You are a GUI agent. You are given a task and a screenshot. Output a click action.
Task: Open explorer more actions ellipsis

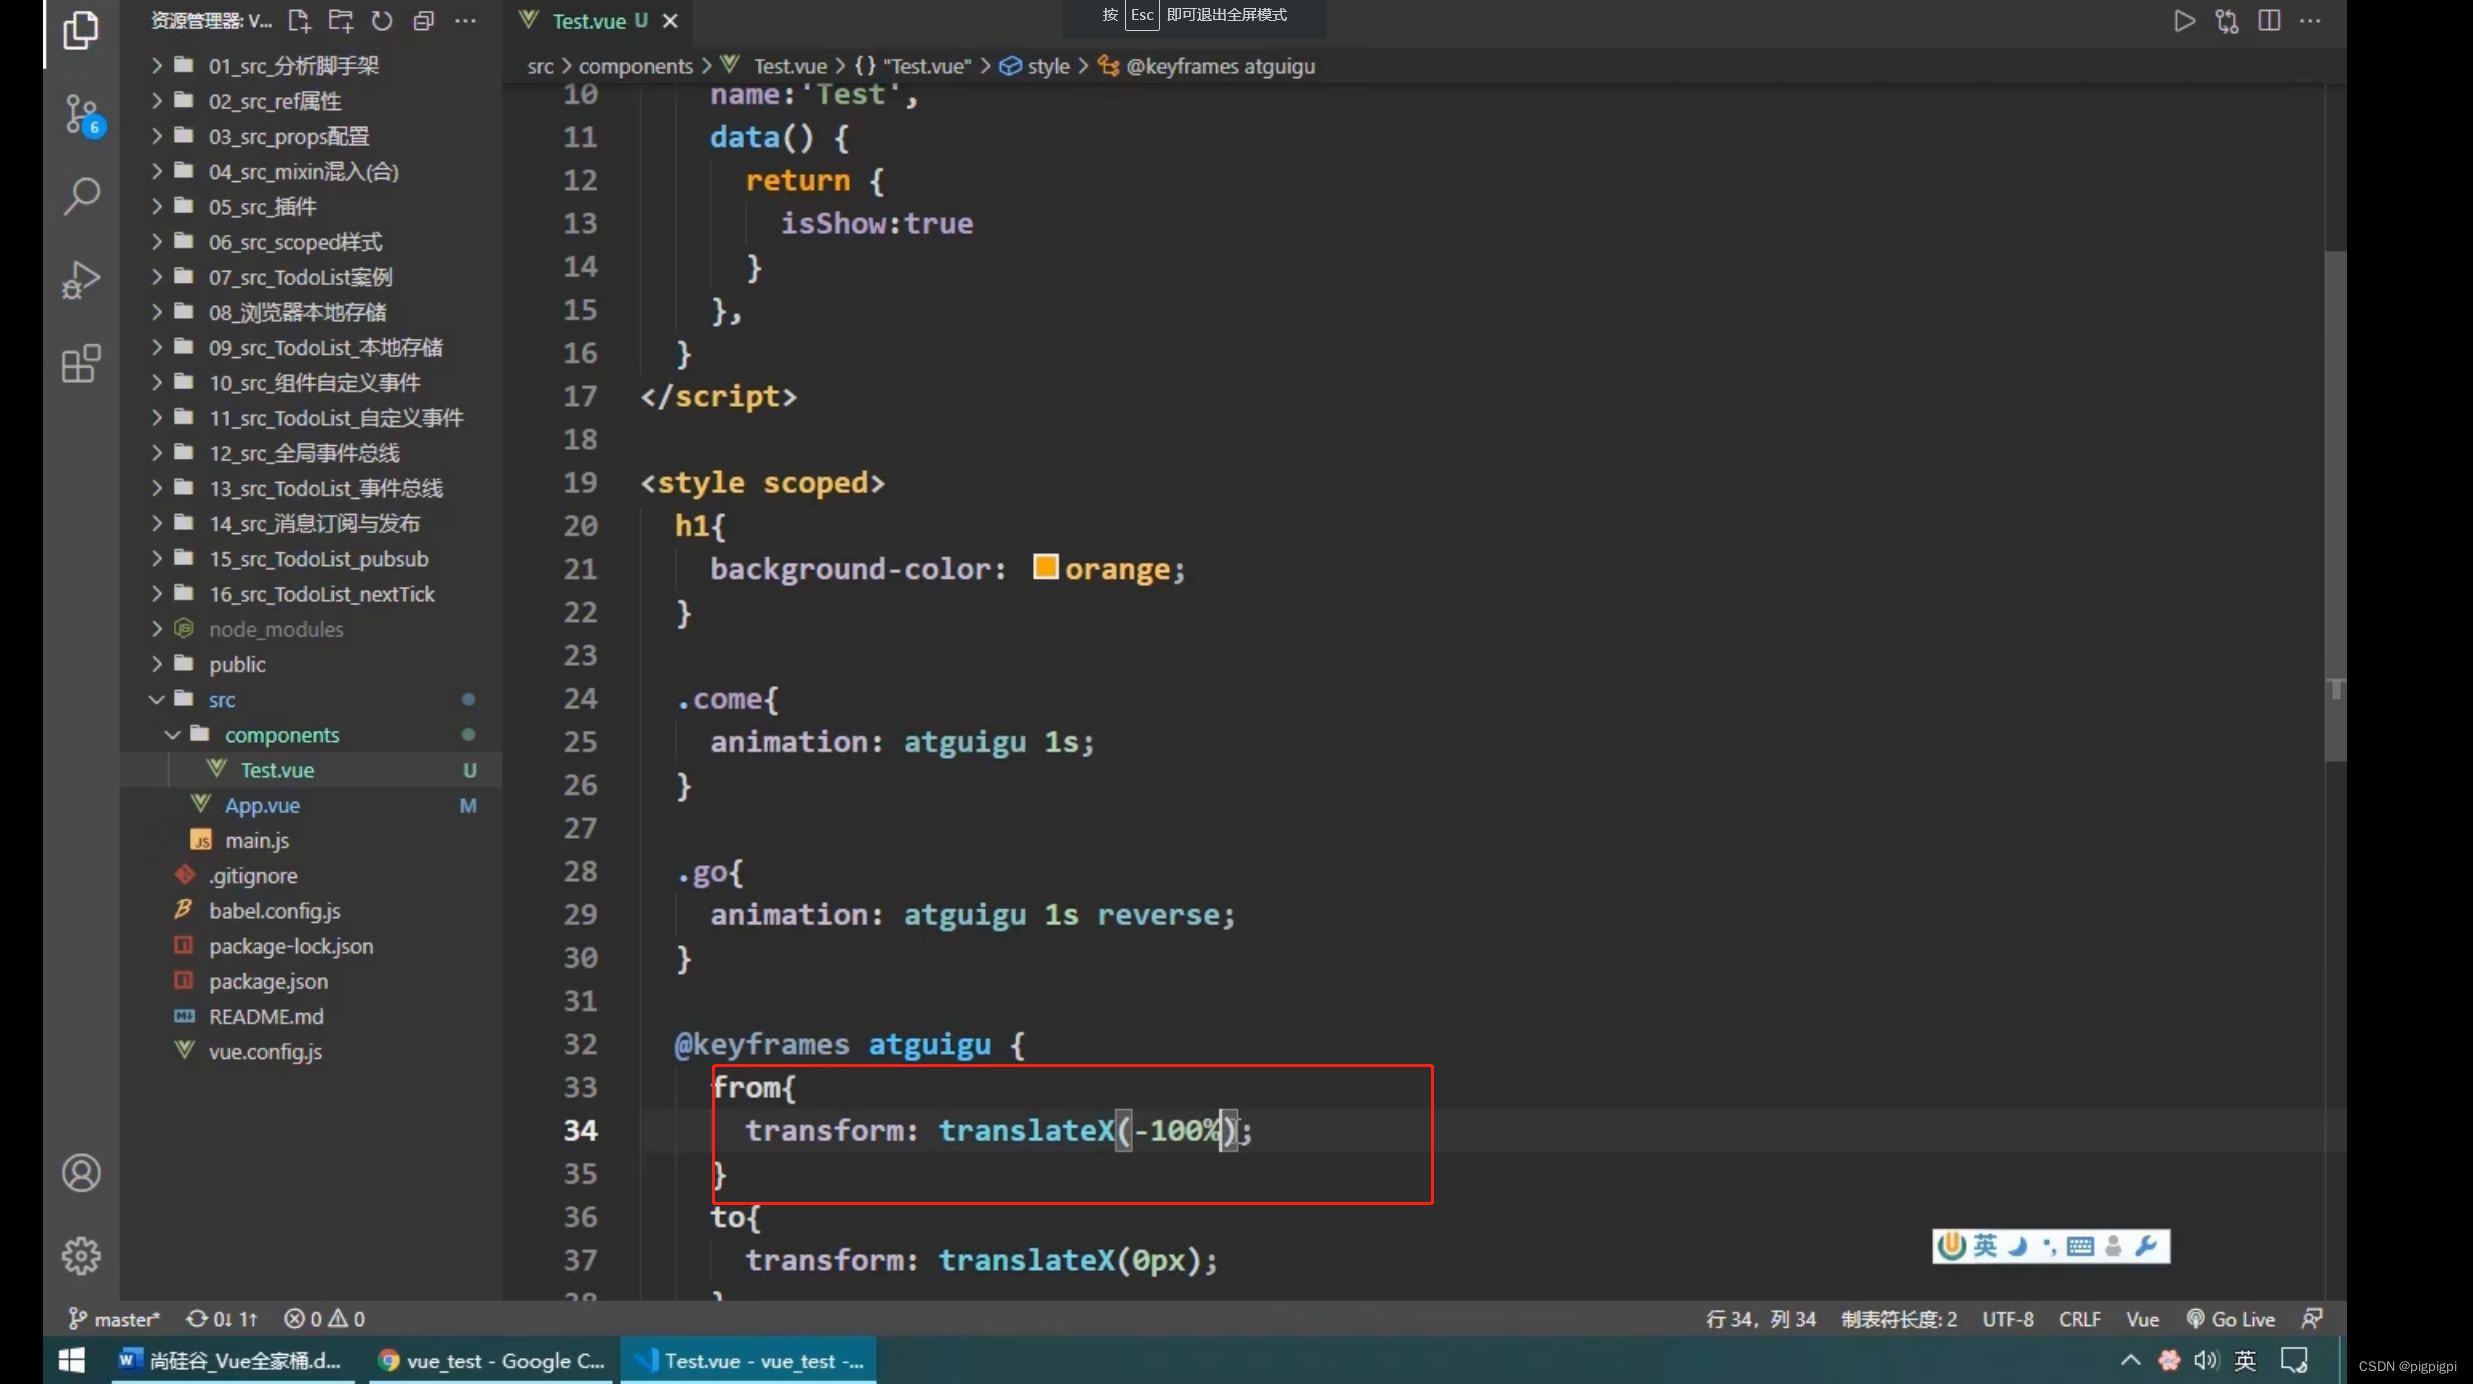(465, 20)
